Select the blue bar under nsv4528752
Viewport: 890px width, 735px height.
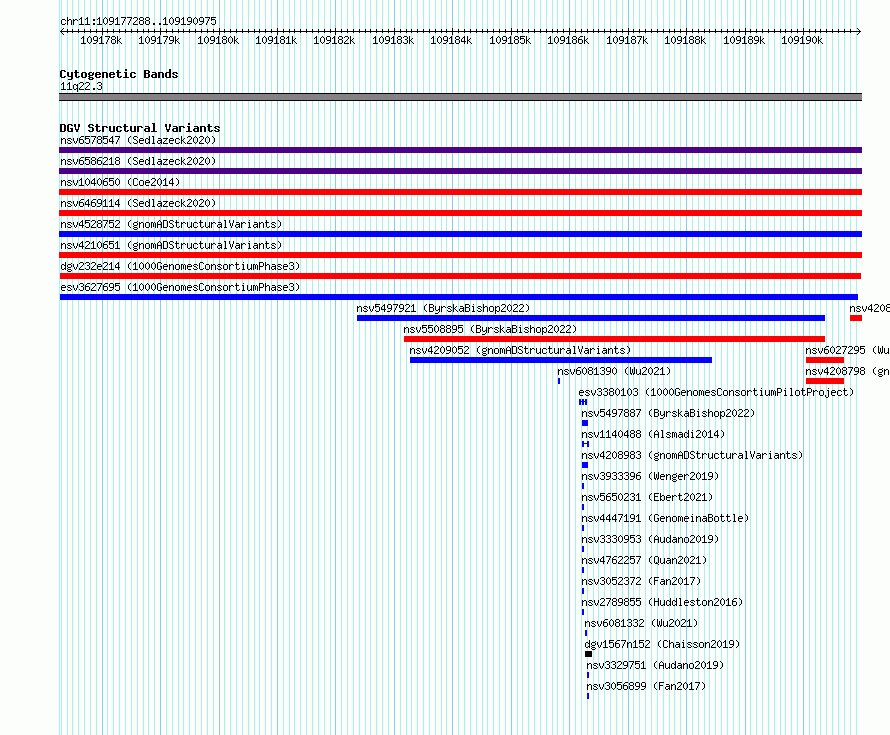pyautogui.click(x=460, y=234)
